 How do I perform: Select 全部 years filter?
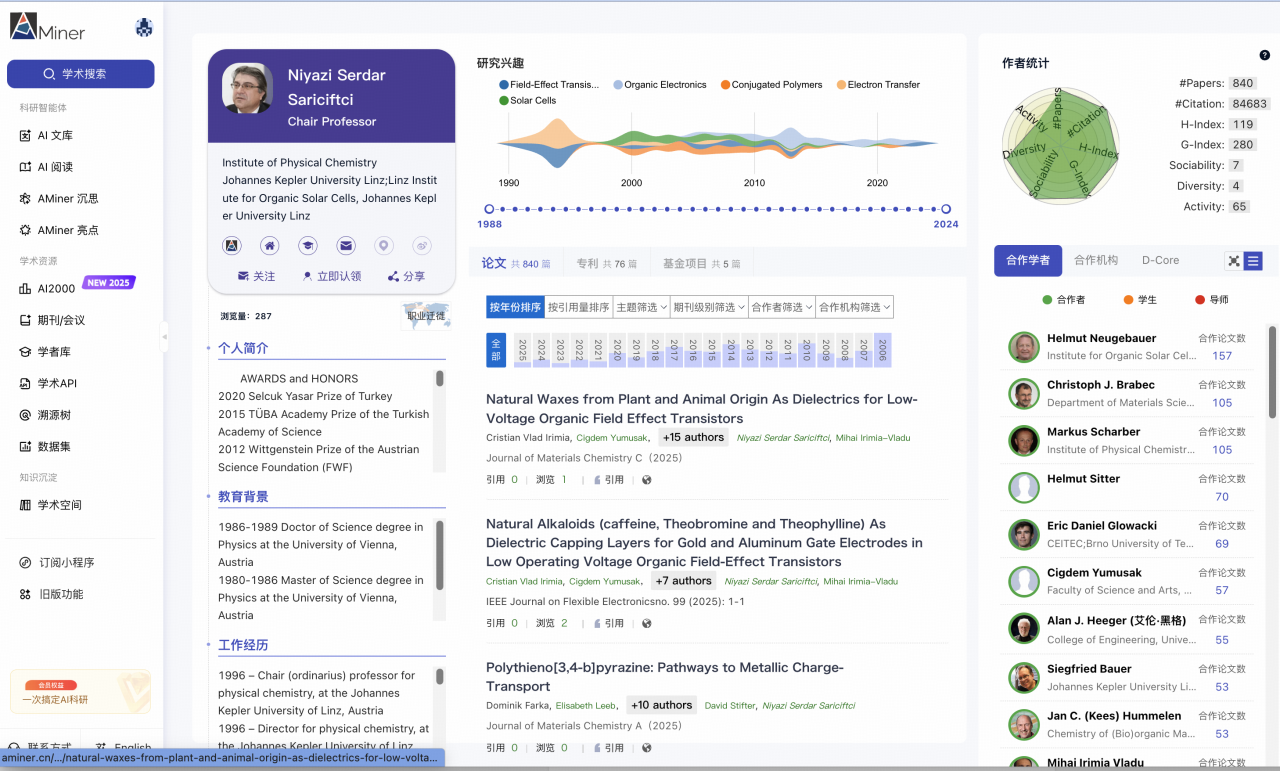(497, 349)
